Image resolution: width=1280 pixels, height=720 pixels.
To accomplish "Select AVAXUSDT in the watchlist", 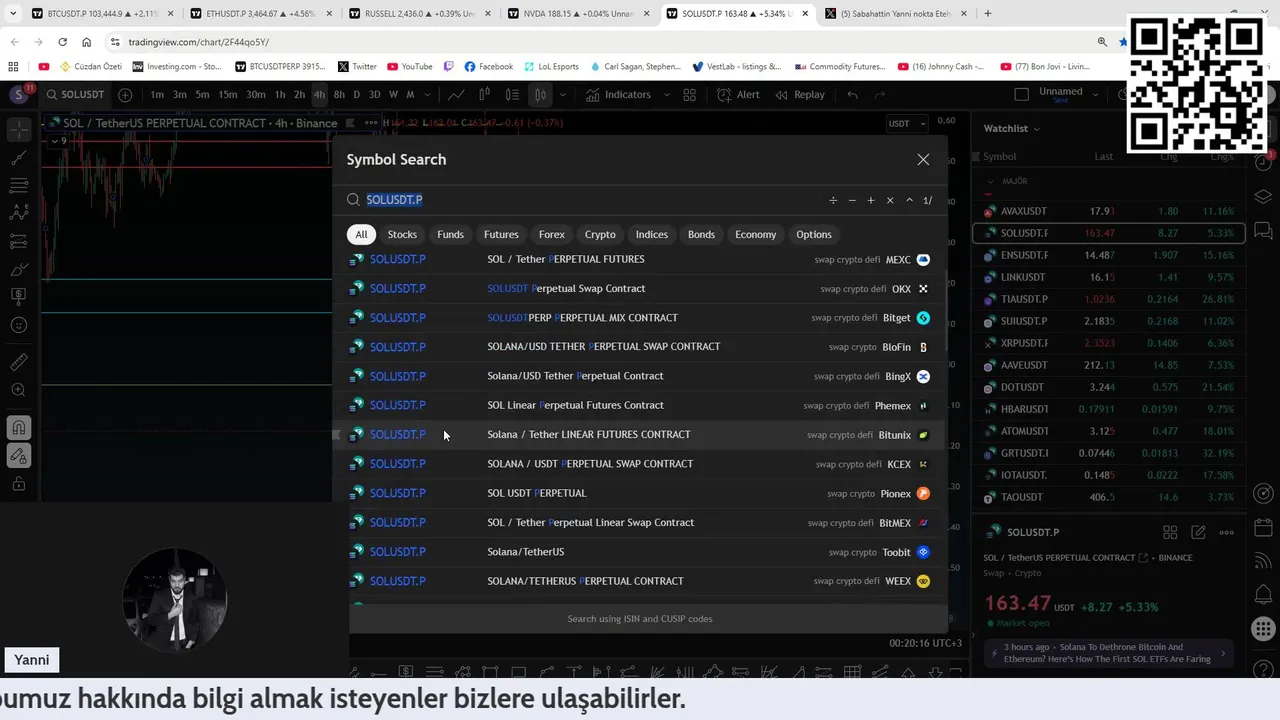I will pyautogui.click(x=1109, y=212).
